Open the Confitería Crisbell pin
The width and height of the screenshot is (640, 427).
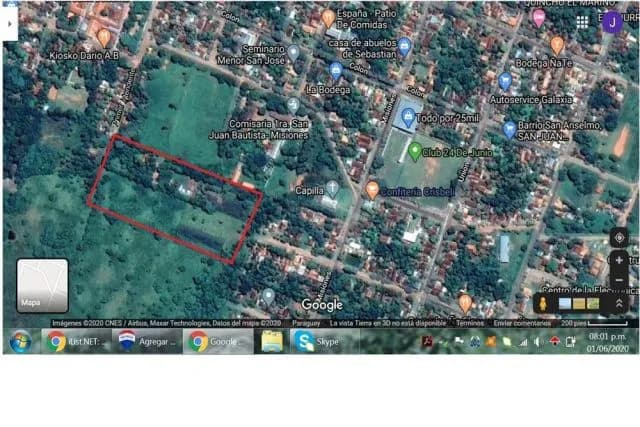coord(372,191)
